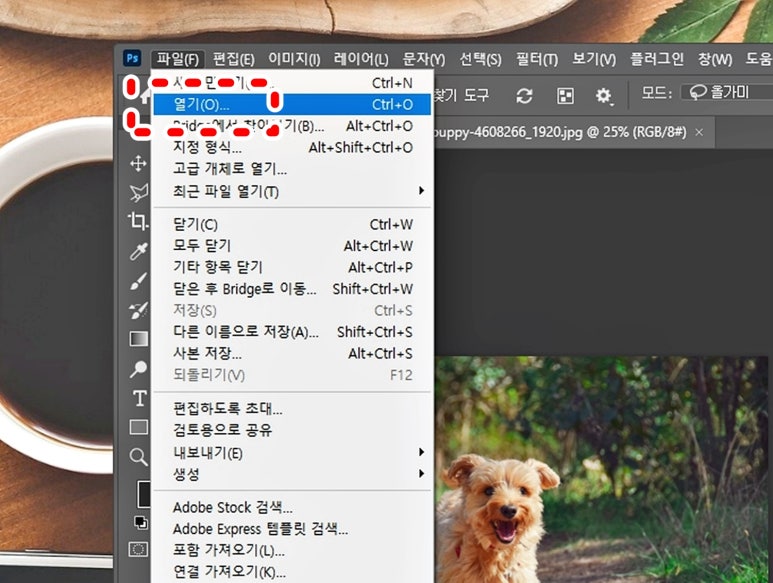Screen dimensions: 773x583
Task: Click the foreground color swatch
Action: pyautogui.click(x=144, y=494)
